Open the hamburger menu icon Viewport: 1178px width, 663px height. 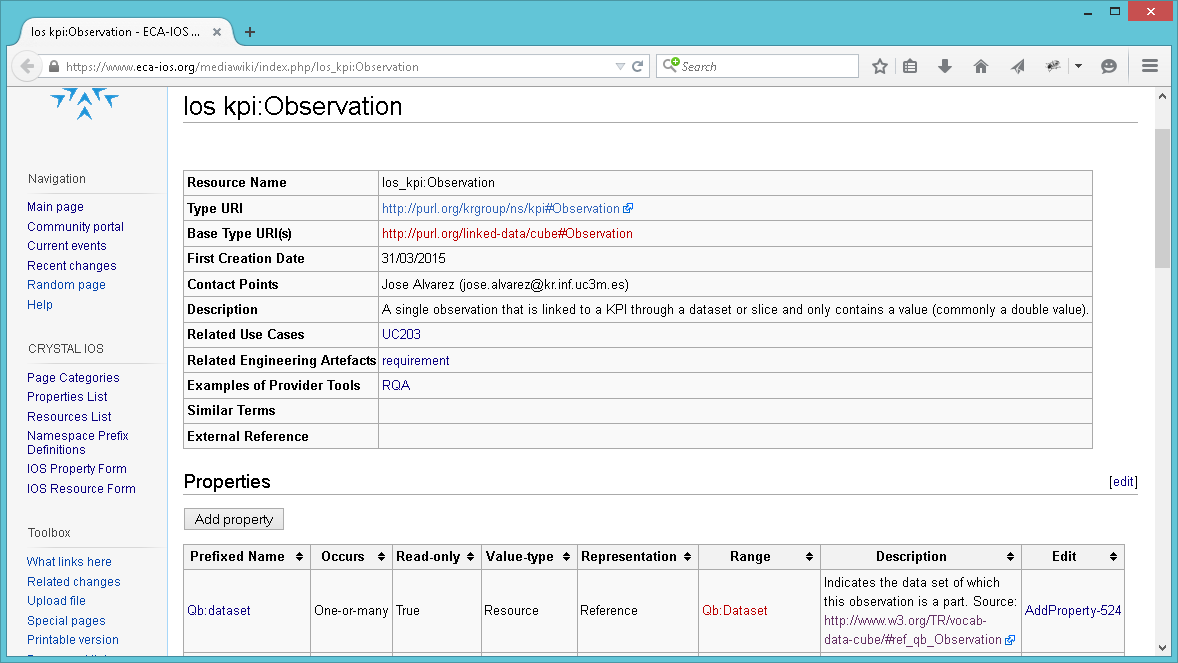pyautogui.click(x=1149, y=66)
